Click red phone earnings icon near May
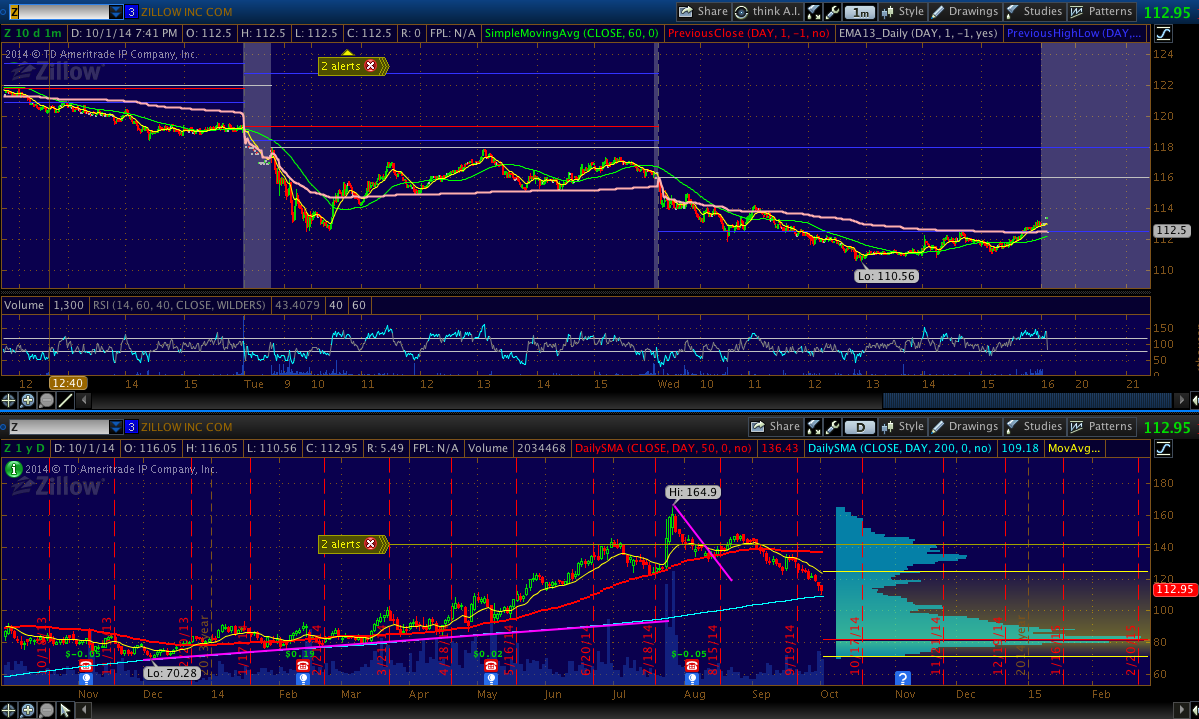Viewport: 1199px width, 719px height. [x=490, y=666]
